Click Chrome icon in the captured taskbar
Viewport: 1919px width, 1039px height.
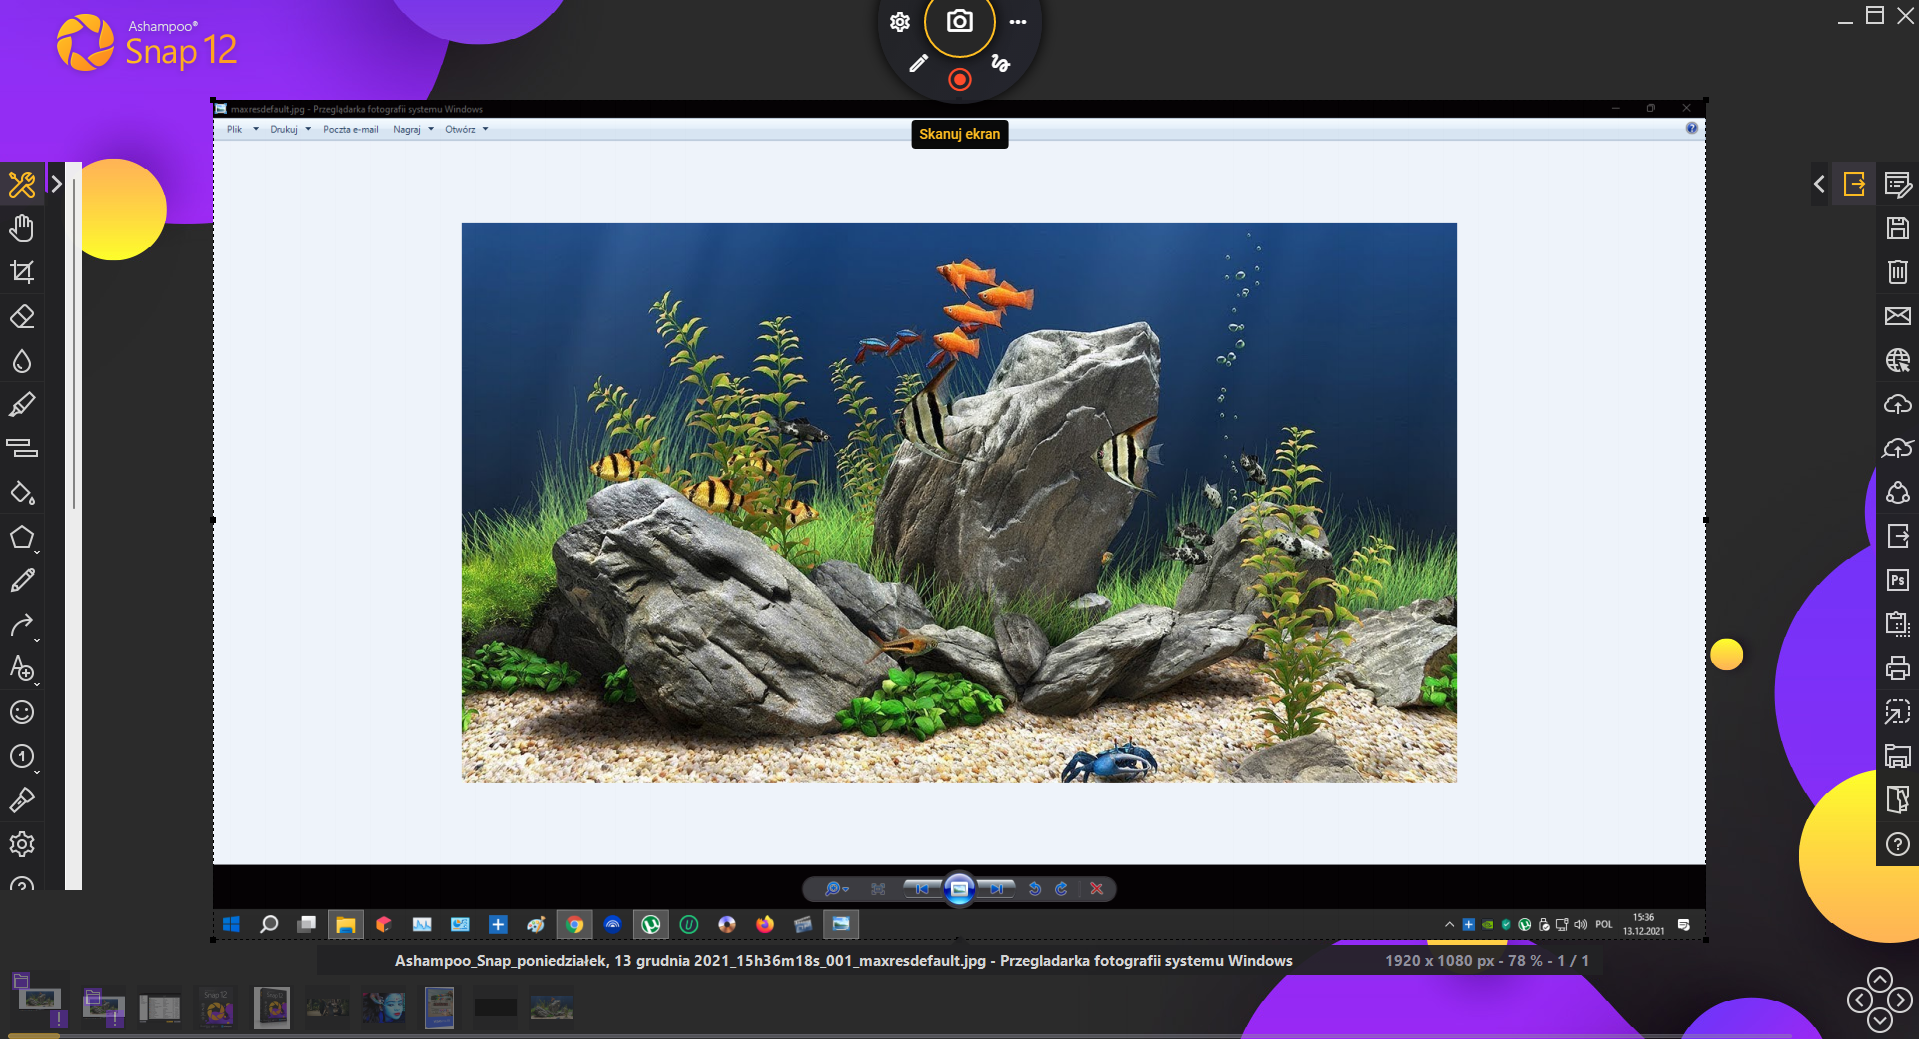[575, 925]
